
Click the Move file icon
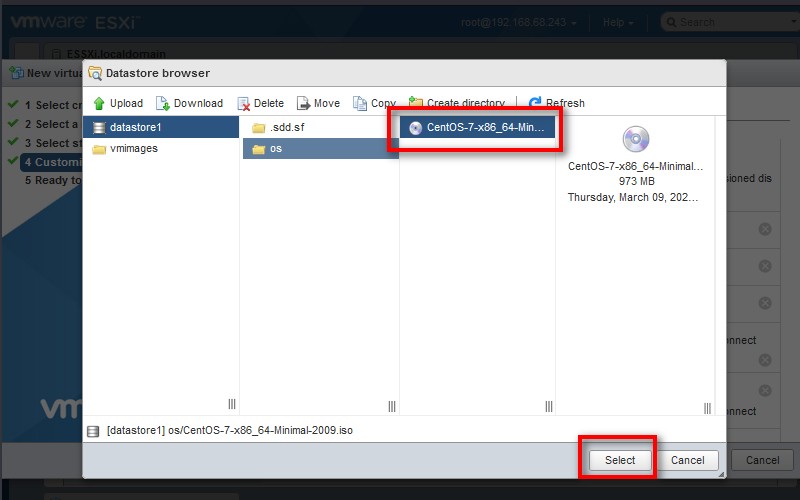[303, 103]
